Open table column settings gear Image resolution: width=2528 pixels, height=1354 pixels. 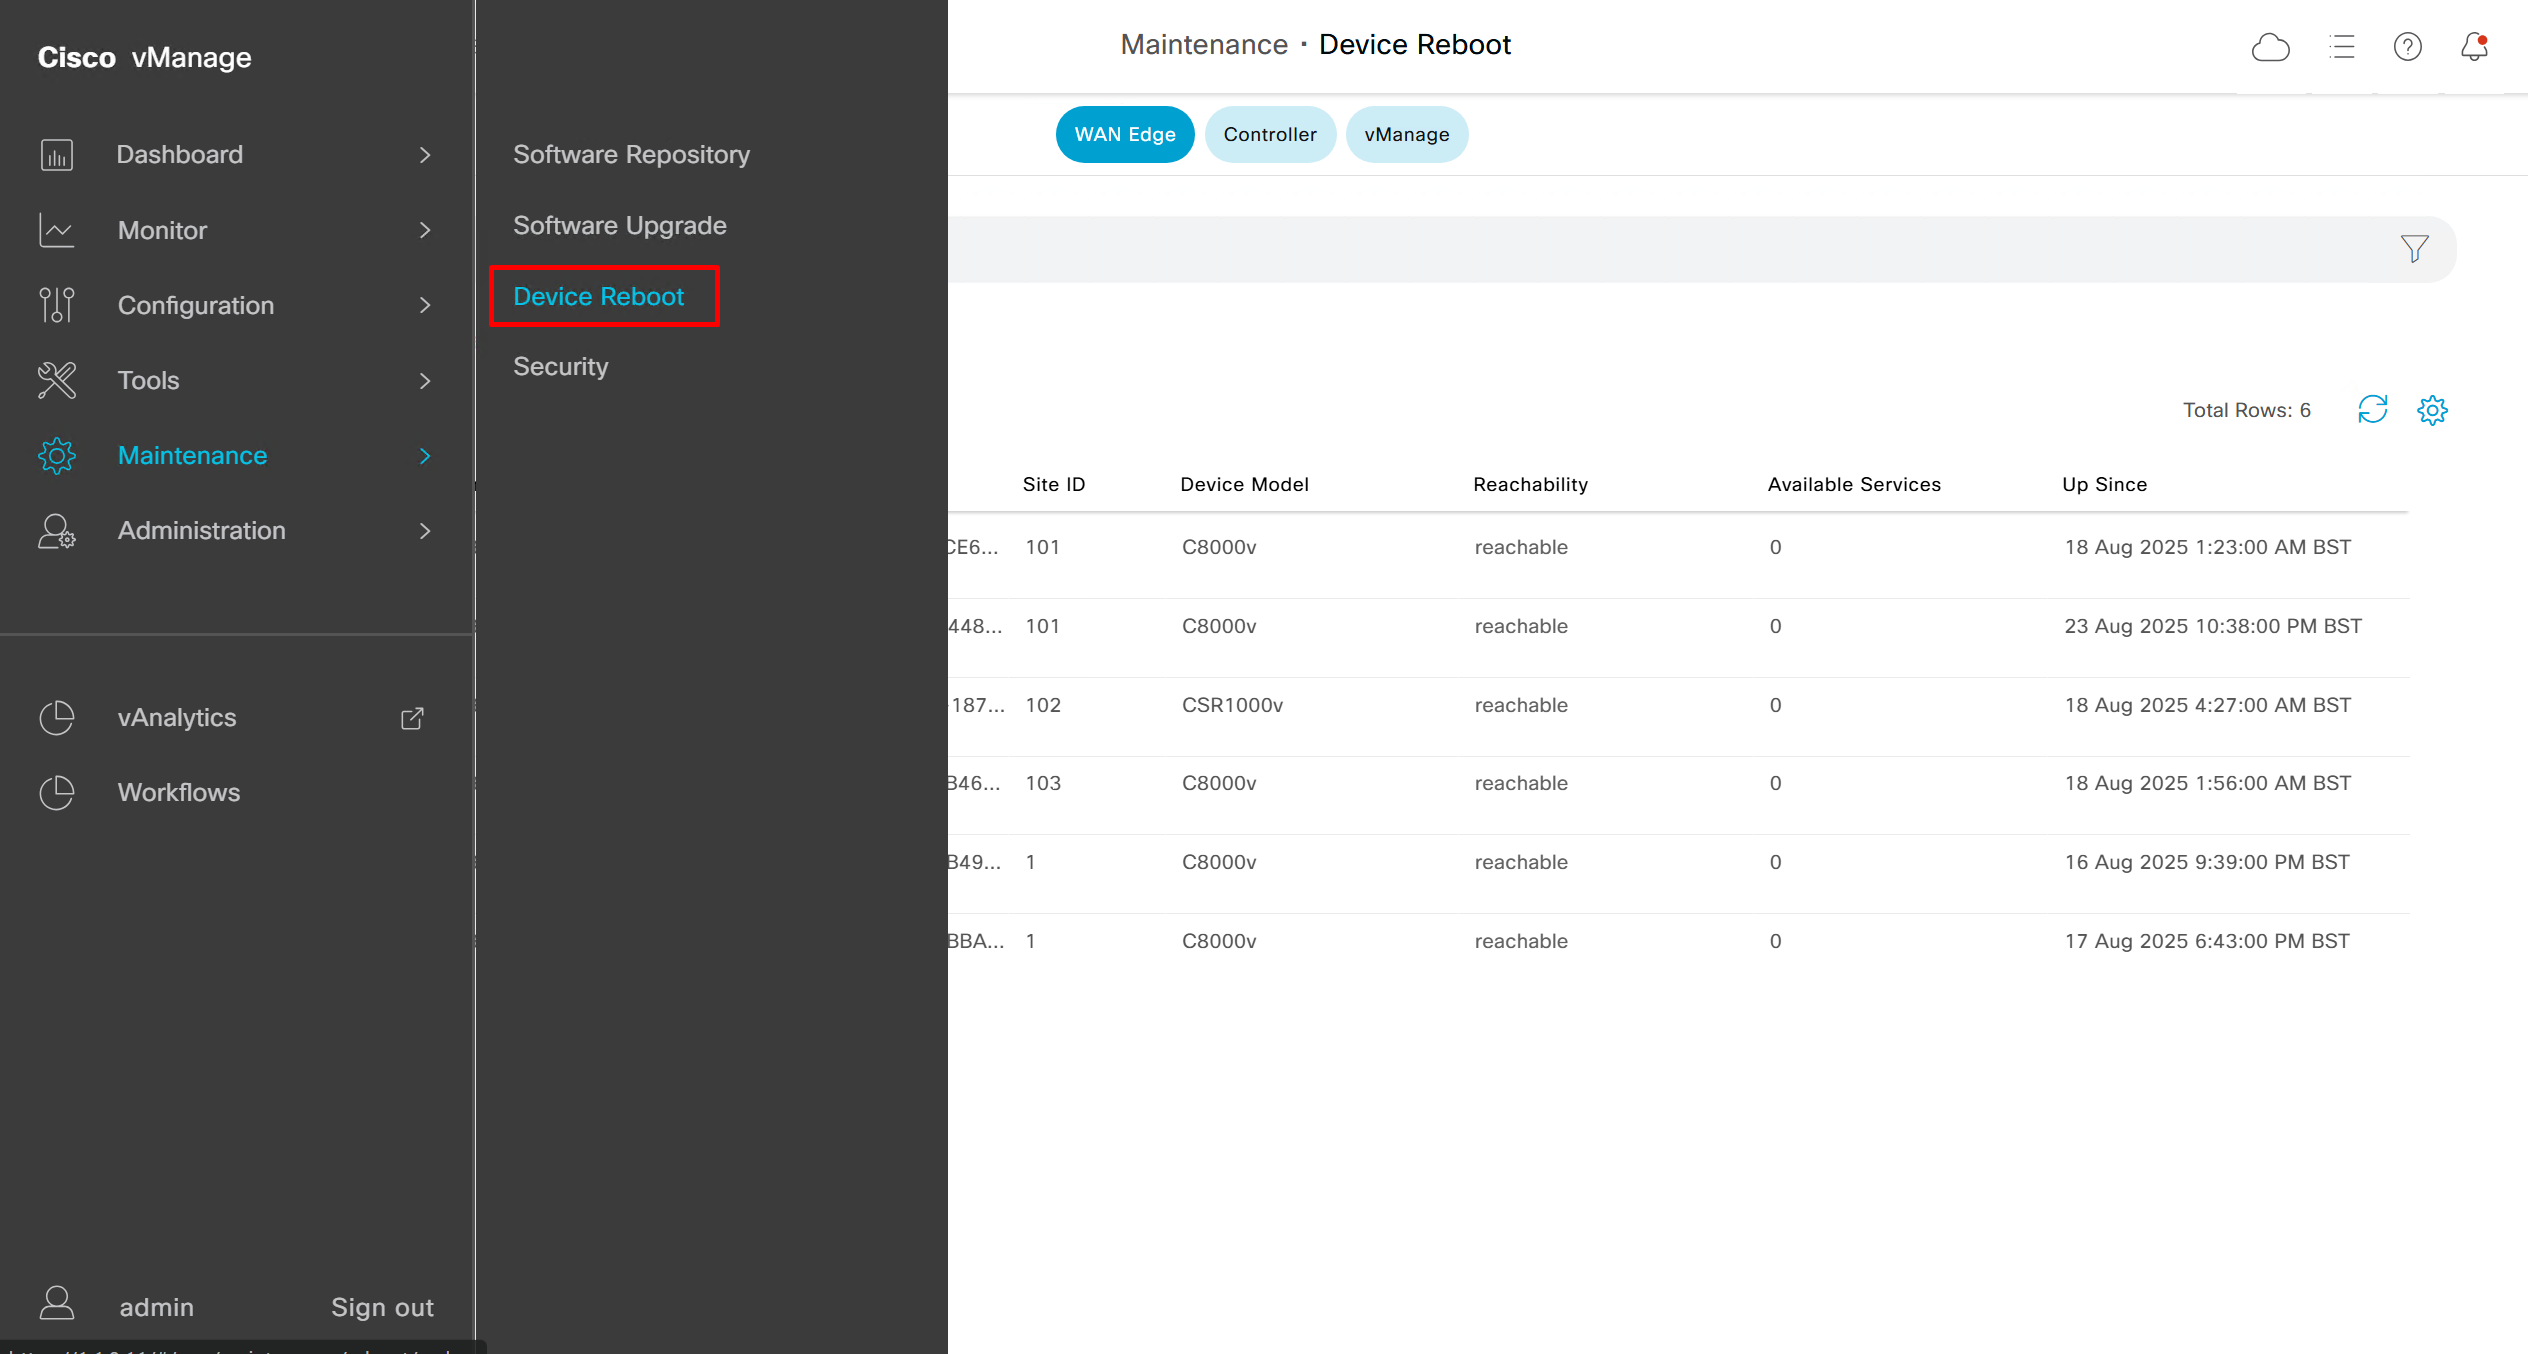pyautogui.click(x=2432, y=410)
